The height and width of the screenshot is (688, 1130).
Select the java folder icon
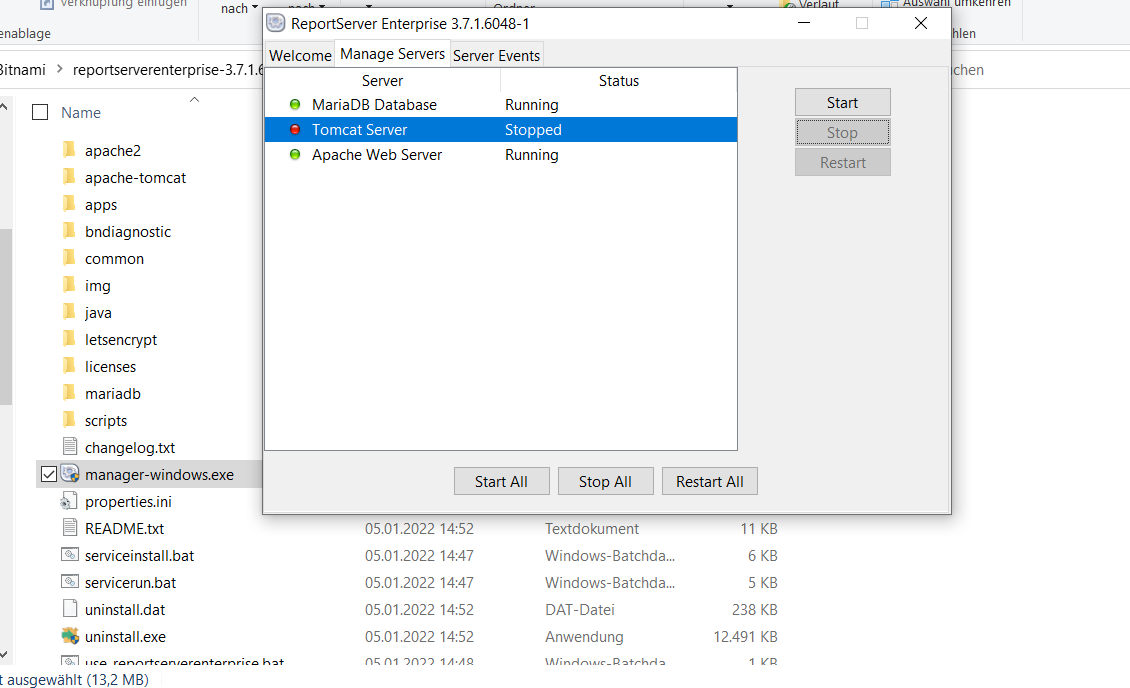tap(69, 312)
